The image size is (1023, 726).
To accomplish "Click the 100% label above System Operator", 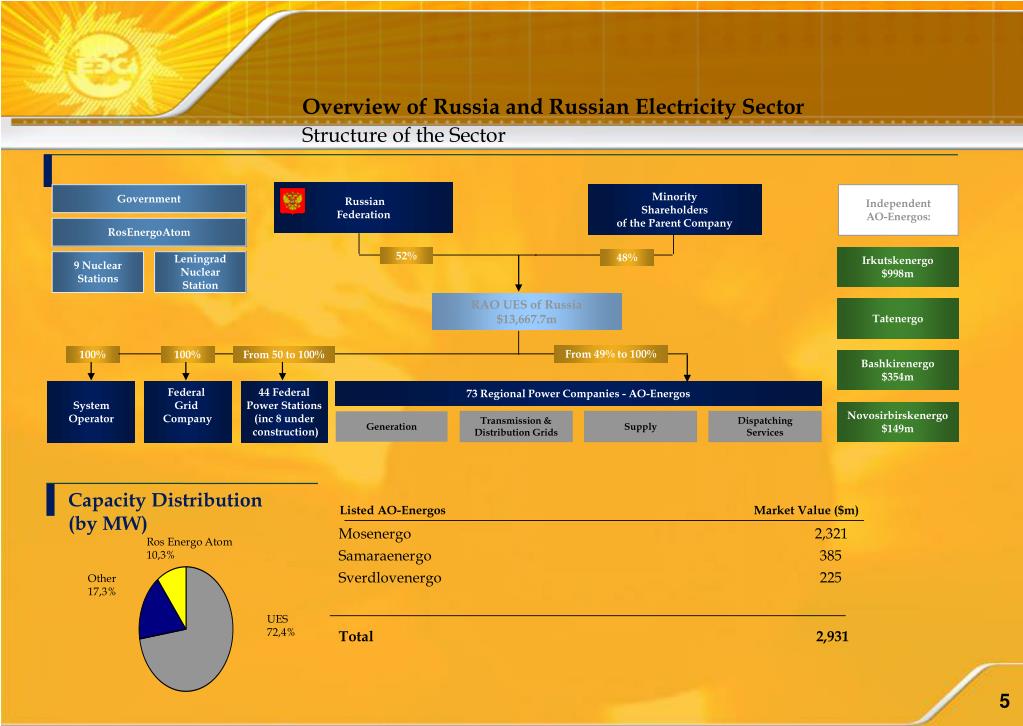I will (92, 354).
